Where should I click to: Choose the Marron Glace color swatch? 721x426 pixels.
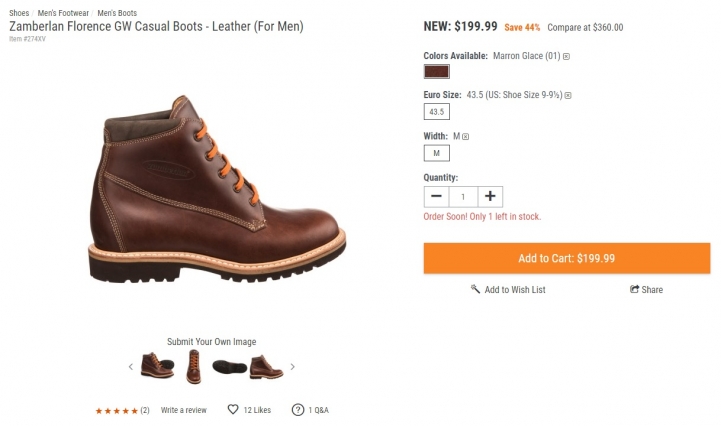[x=436, y=72]
